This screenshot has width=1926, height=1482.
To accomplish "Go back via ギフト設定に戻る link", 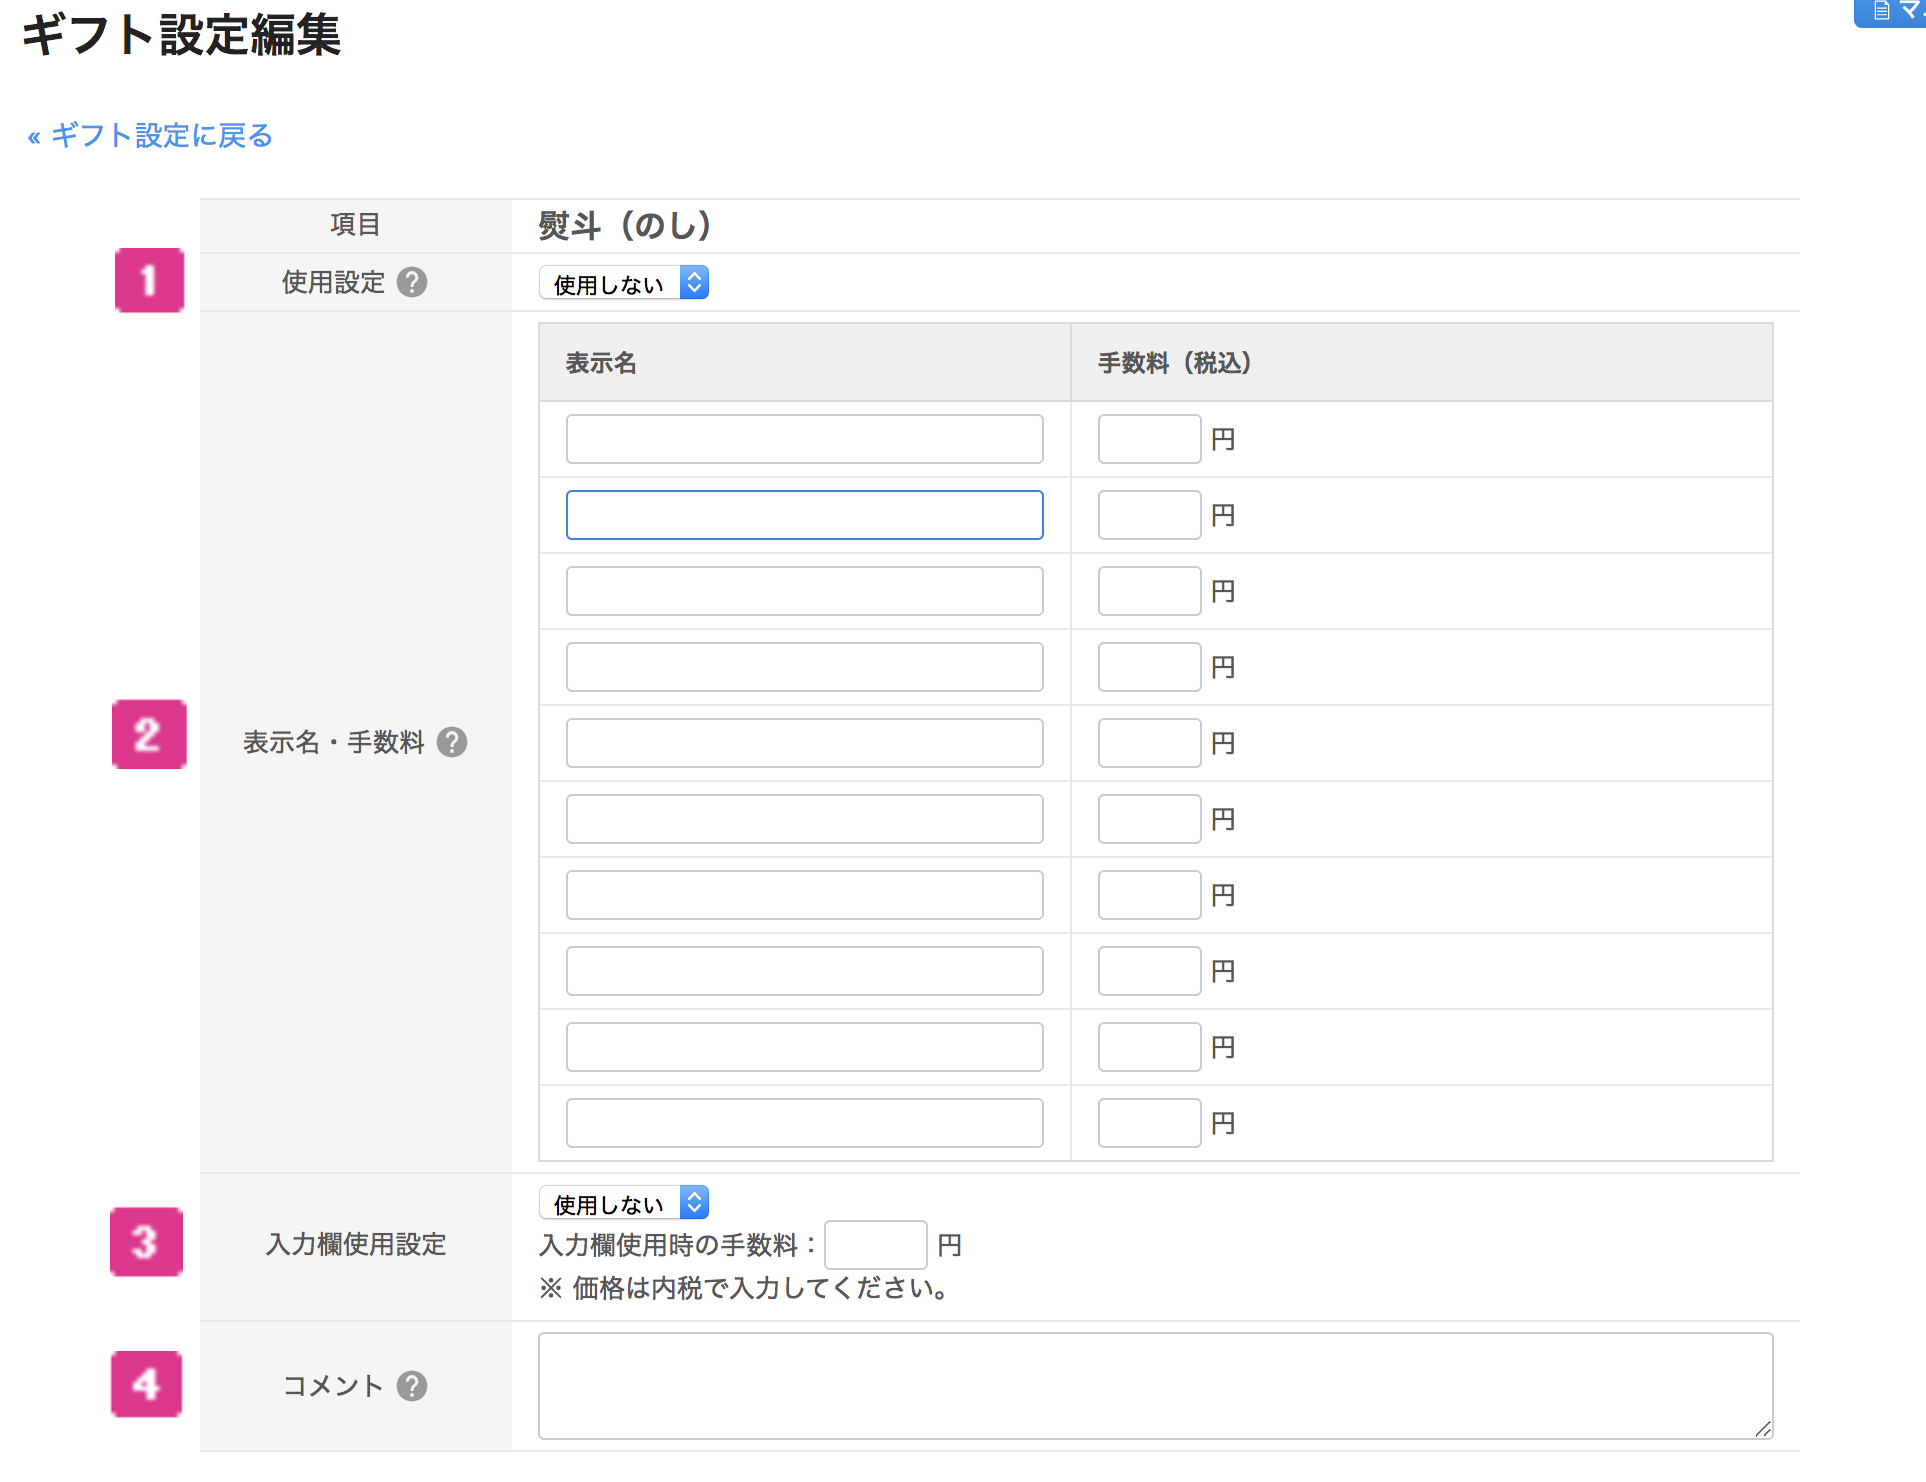I will [x=150, y=135].
